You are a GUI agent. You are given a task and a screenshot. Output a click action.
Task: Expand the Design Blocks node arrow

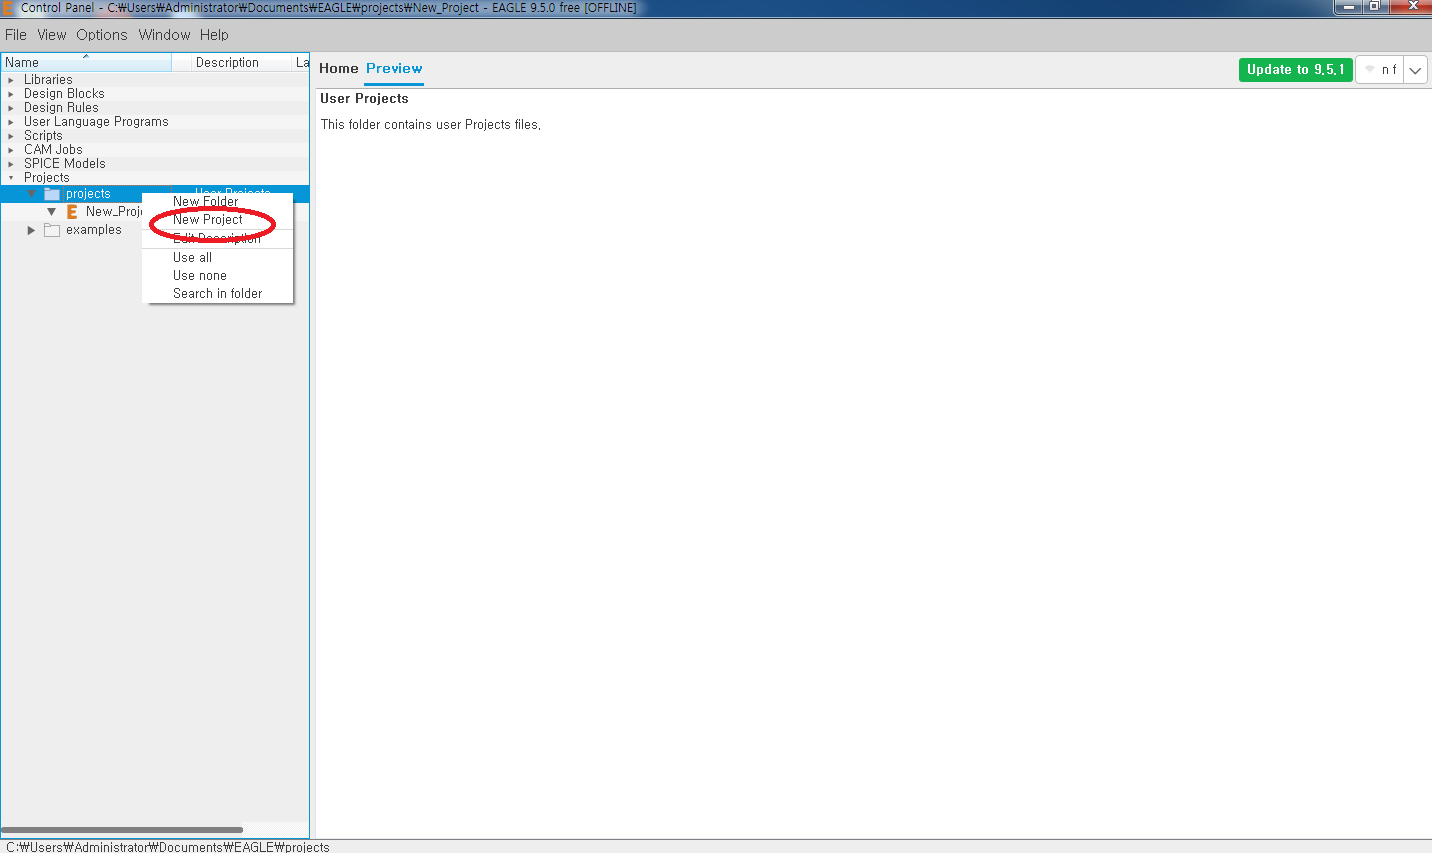pos(11,94)
